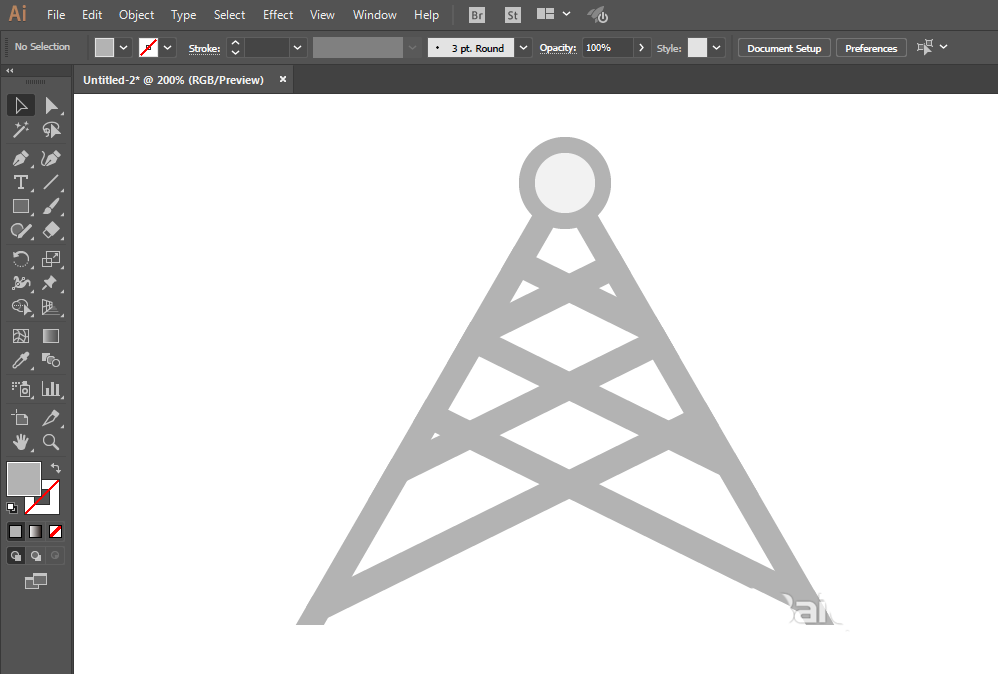The height and width of the screenshot is (674, 998).
Task: Switch to the Untitled-2 document tab
Action: click(173, 80)
